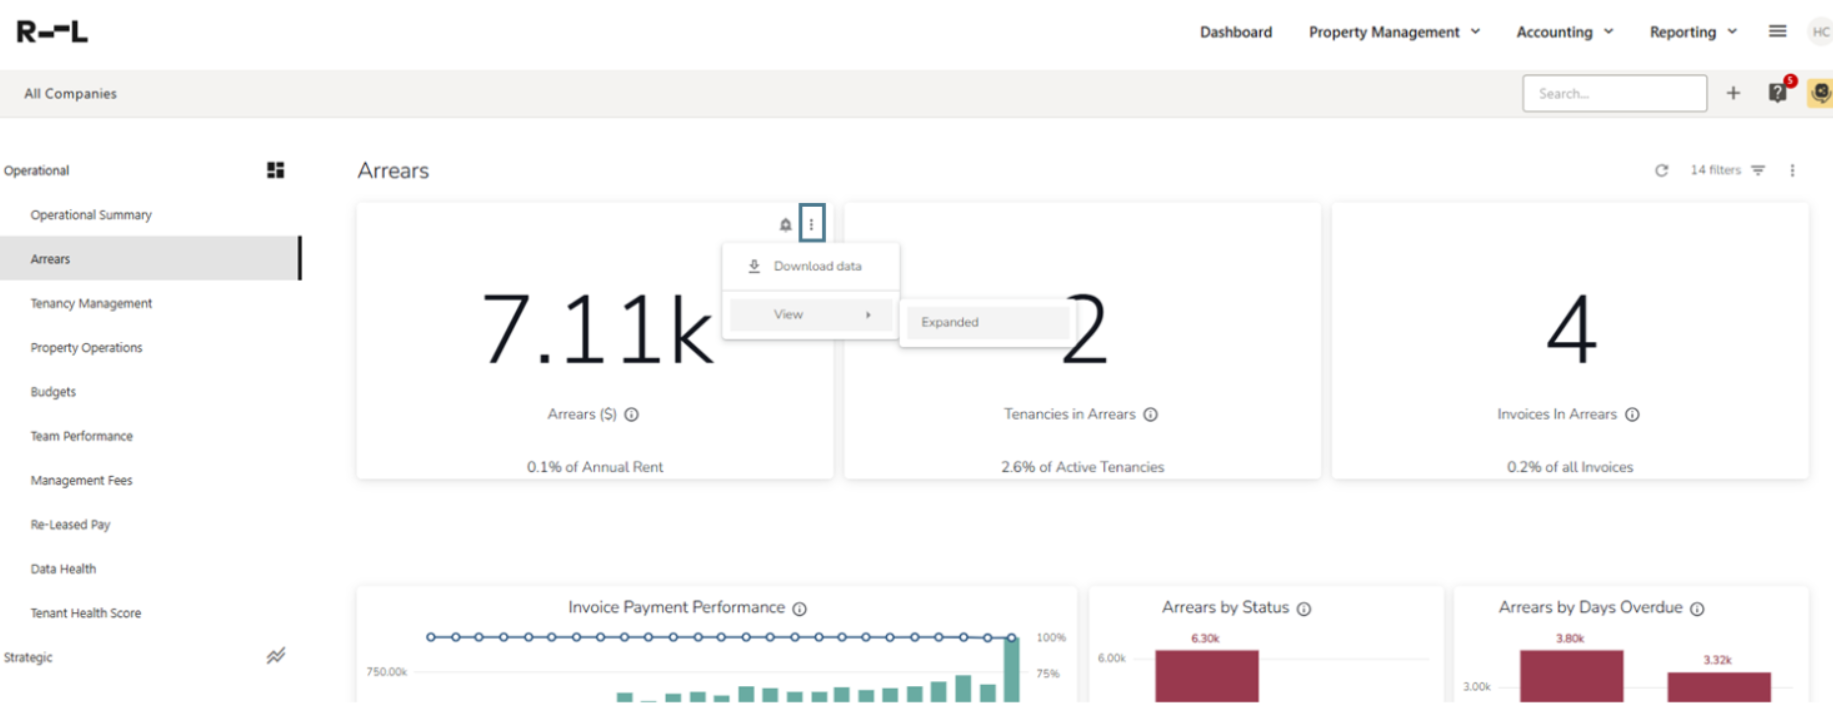
Task: Select Download data from the context menu
Action: point(816,267)
